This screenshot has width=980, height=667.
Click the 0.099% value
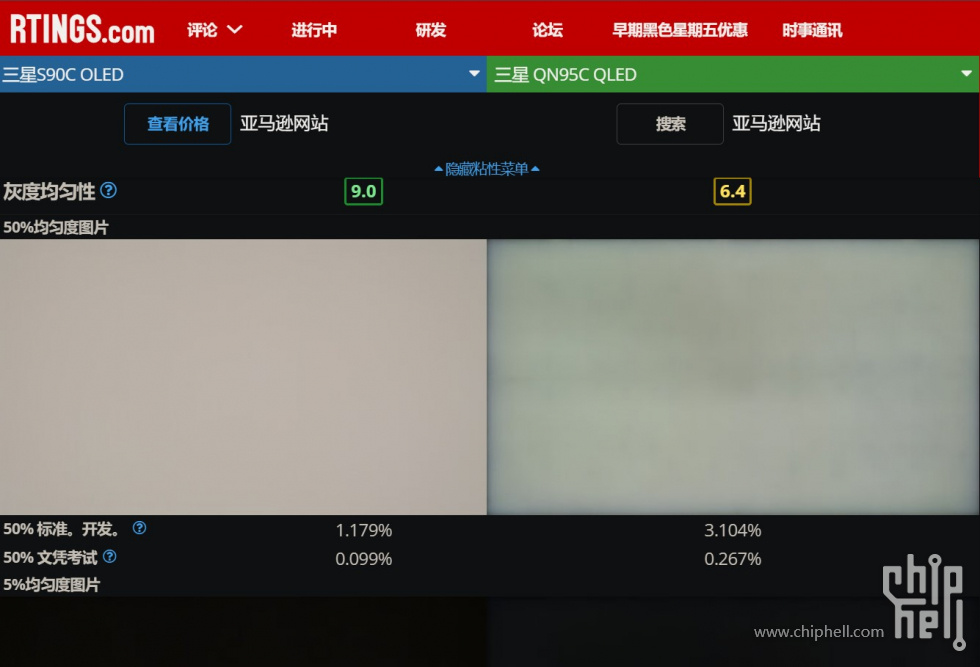(x=364, y=558)
